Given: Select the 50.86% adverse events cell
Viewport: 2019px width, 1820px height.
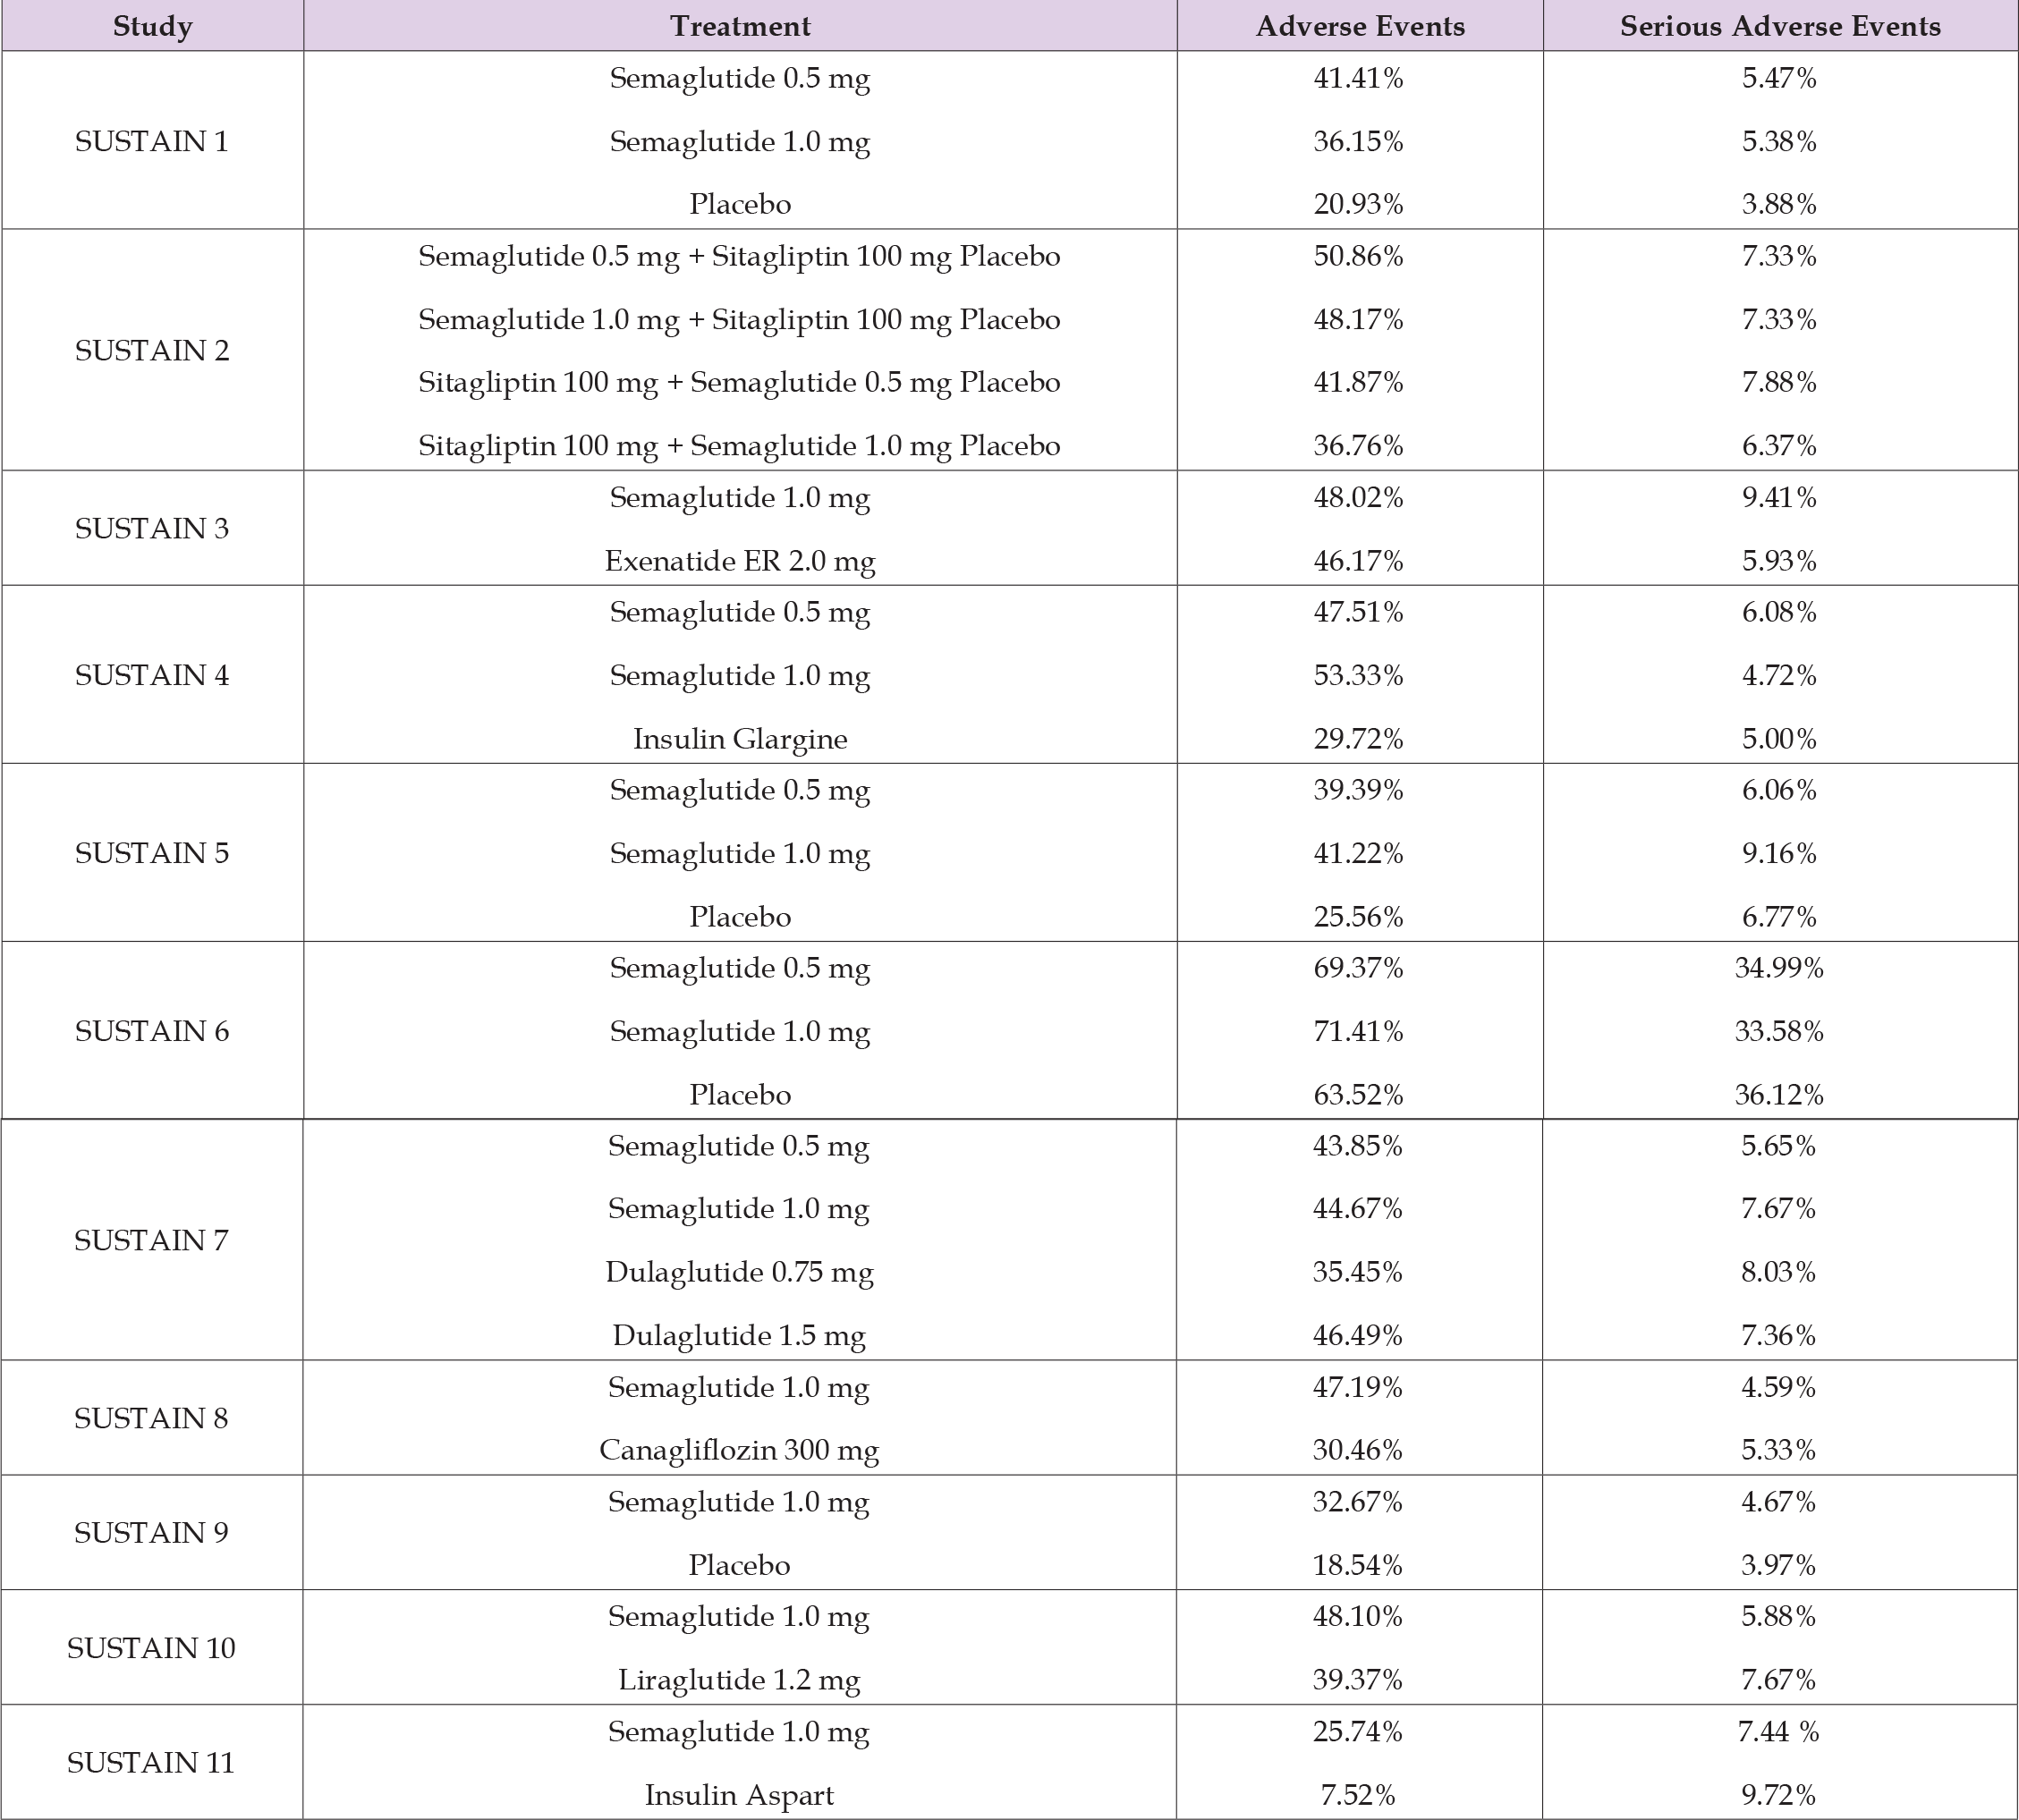Looking at the screenshot, I should click(x=1358, y=256).
